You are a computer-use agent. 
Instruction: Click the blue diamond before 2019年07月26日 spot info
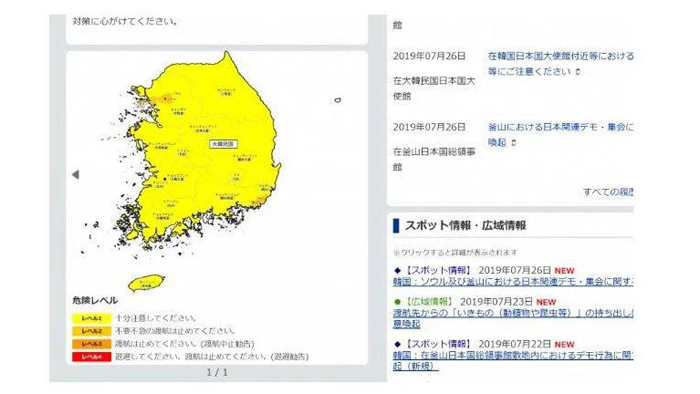(x=397, y=270)
